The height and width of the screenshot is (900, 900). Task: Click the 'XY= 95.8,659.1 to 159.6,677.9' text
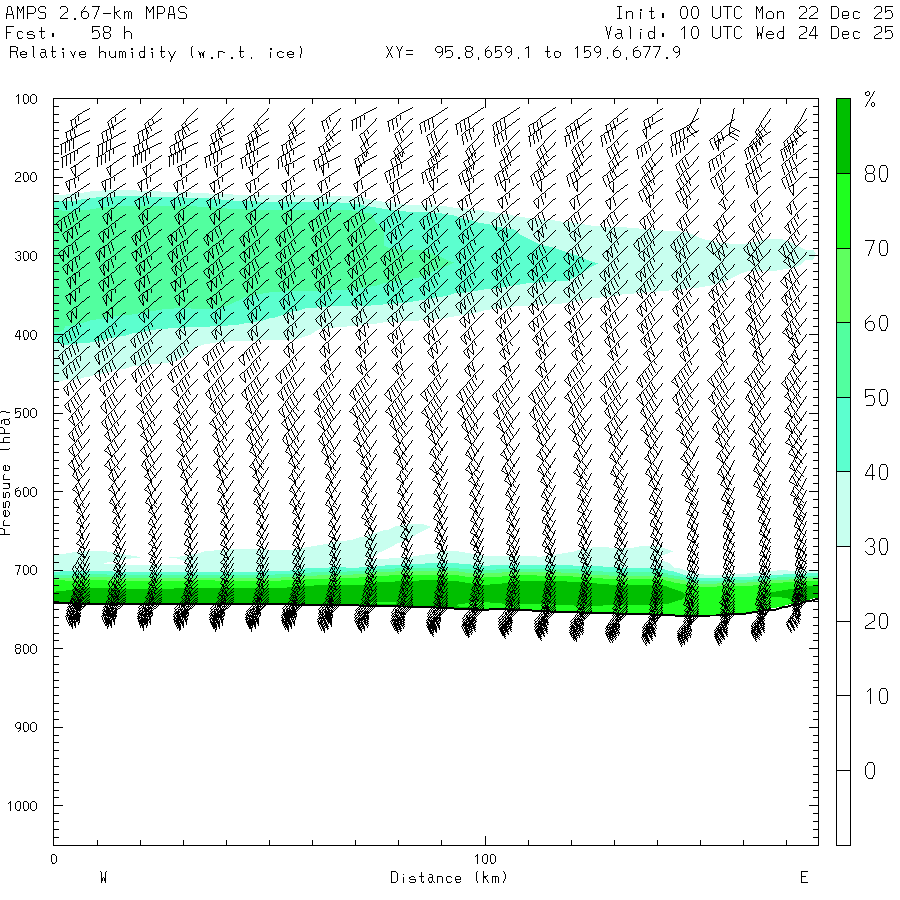533,53
